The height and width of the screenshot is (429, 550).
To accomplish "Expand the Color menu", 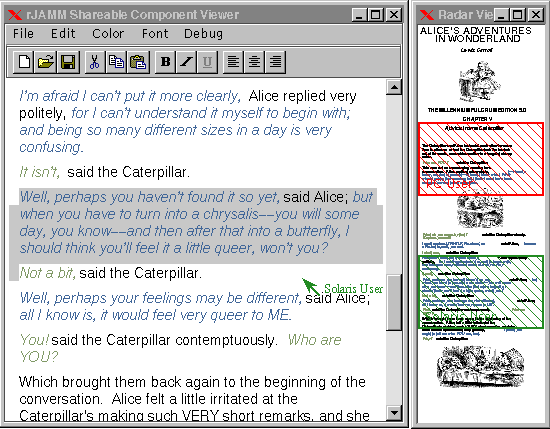I will pos(108,34).
